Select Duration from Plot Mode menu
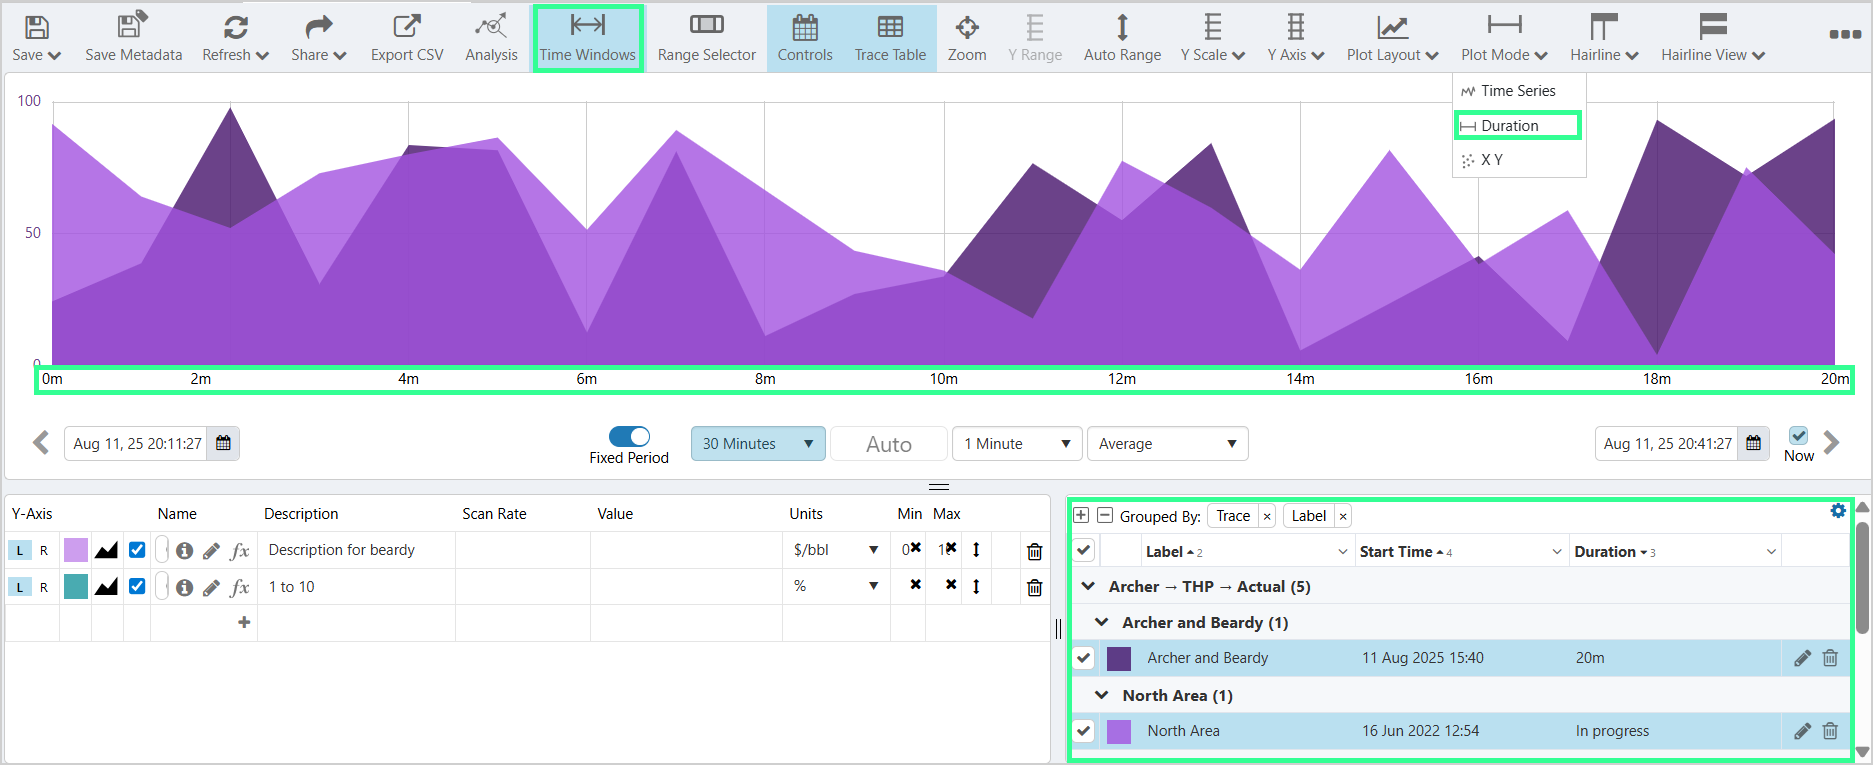The image size is (1873, 765). click(x=1517, y=126)
